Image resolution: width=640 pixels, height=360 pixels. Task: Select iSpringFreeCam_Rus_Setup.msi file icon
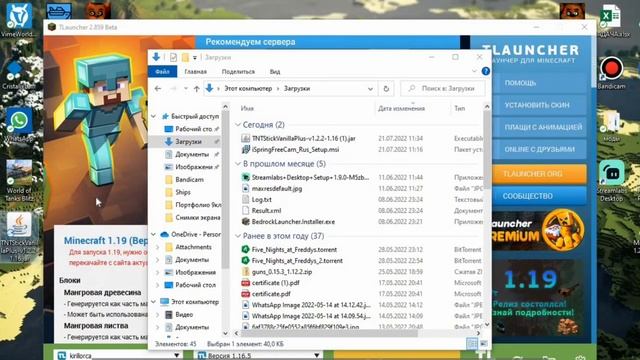245,149
